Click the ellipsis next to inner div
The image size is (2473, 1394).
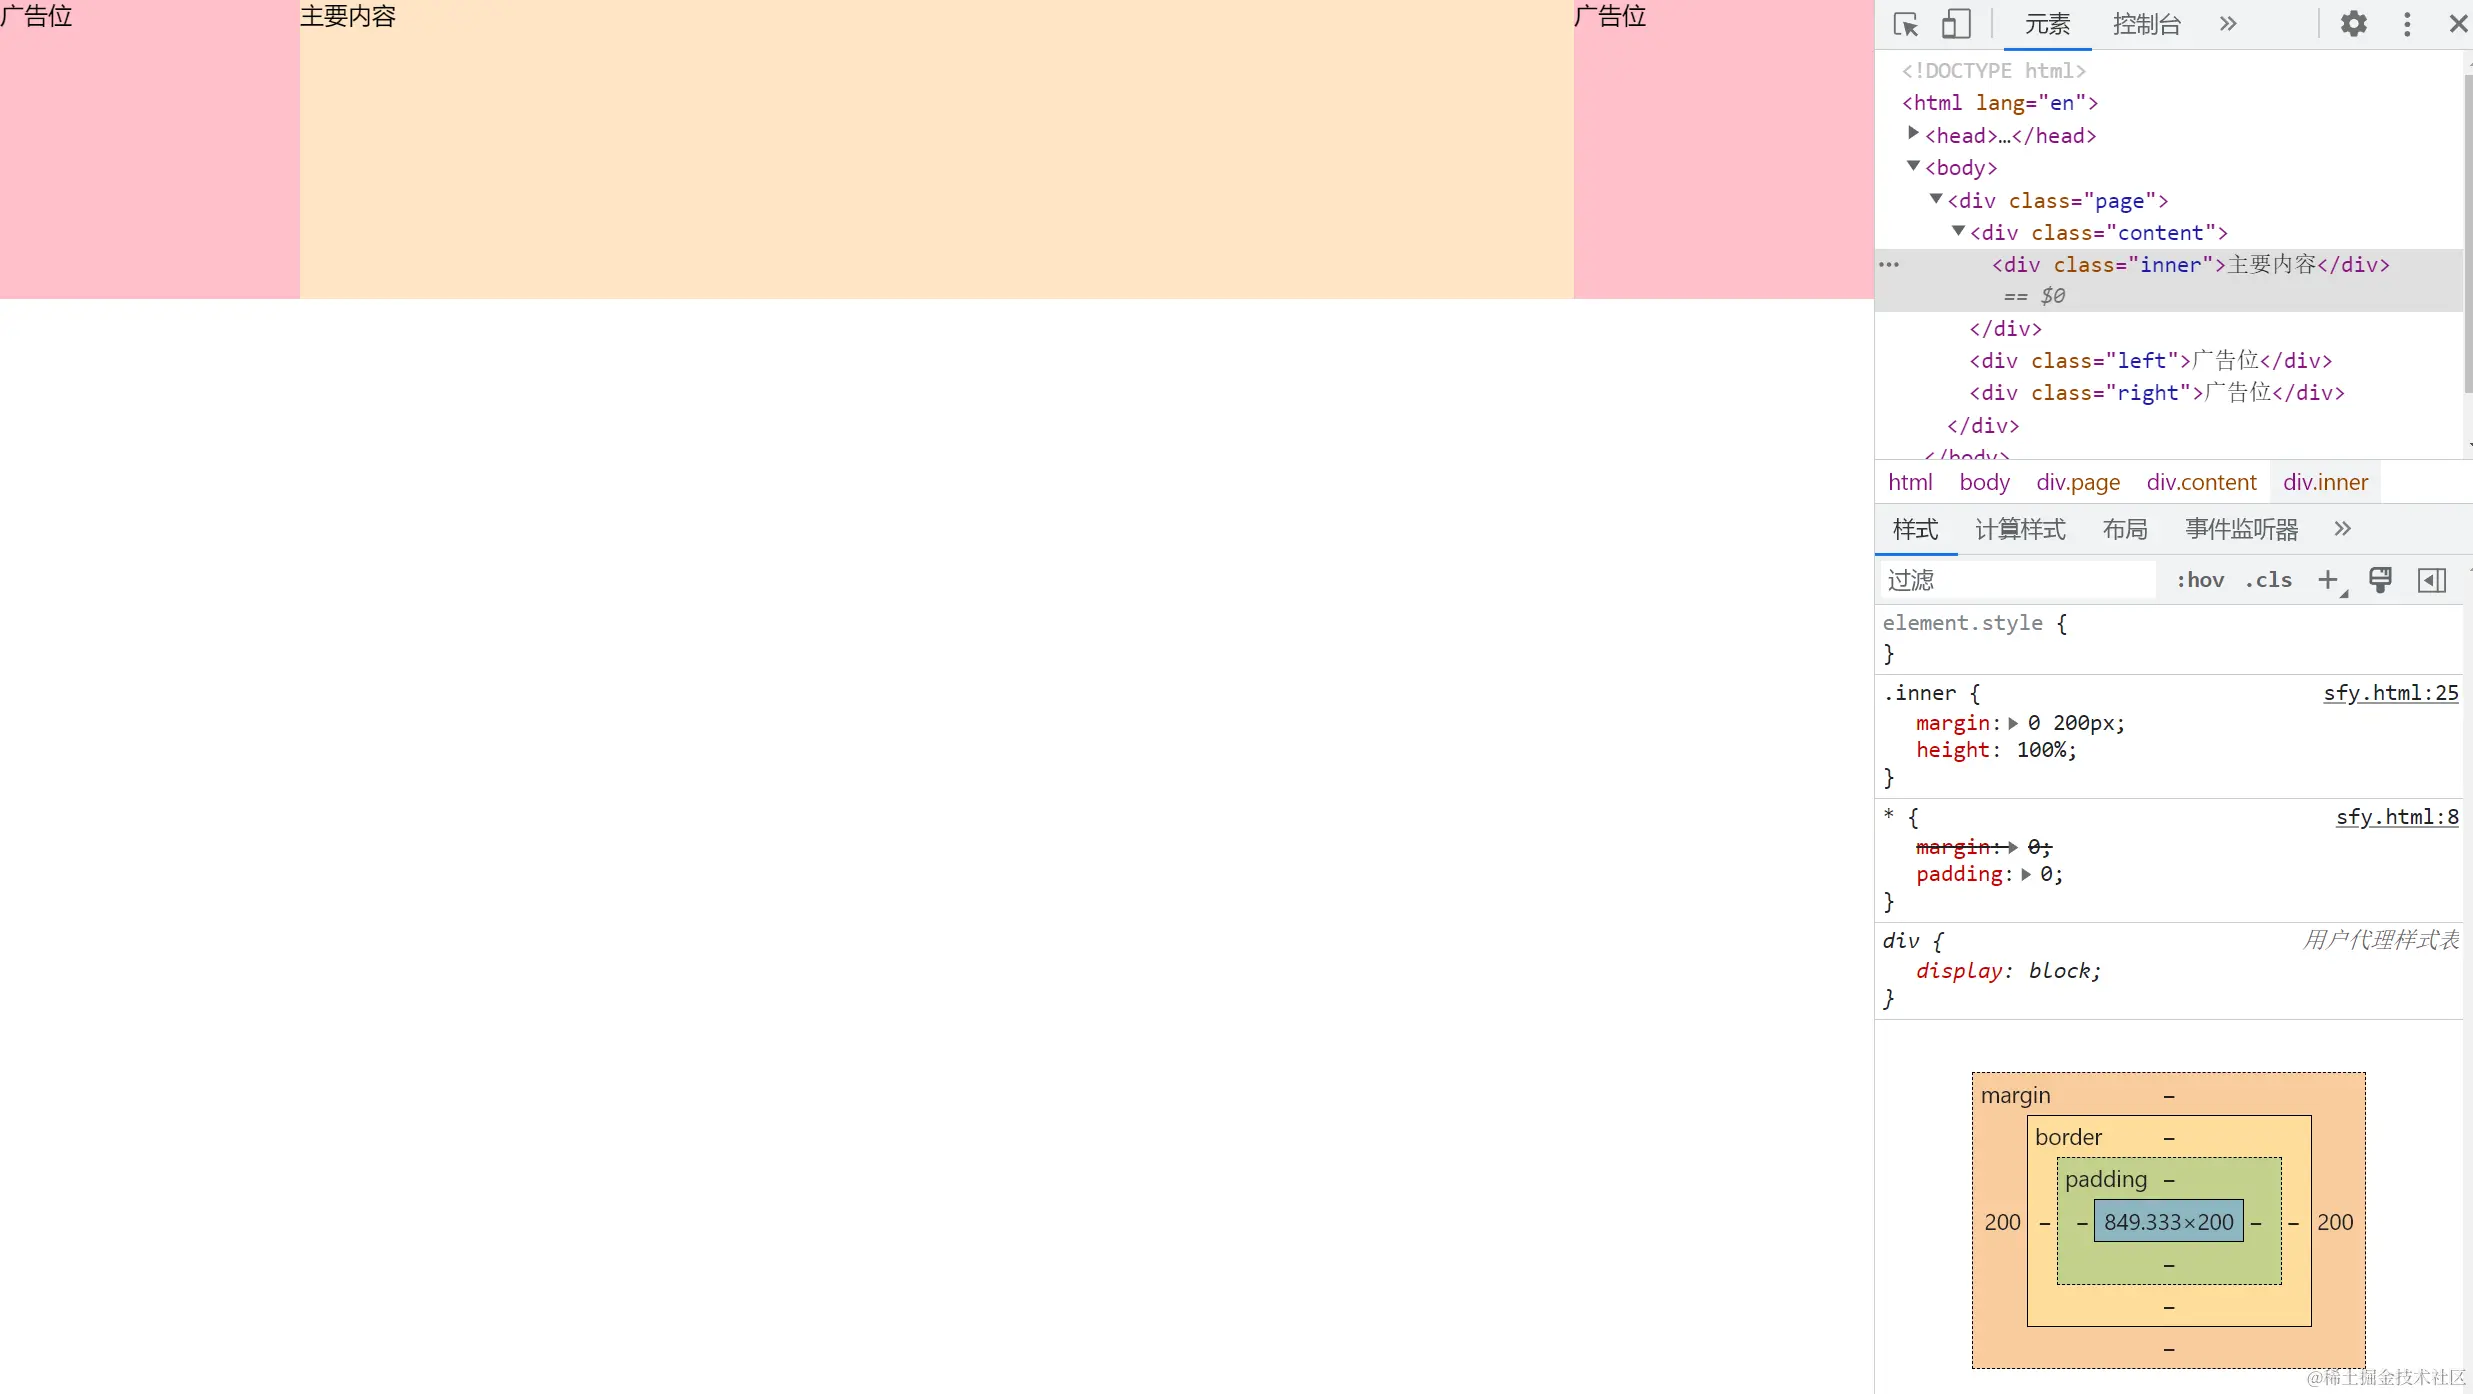click(x=1889, y=265)
